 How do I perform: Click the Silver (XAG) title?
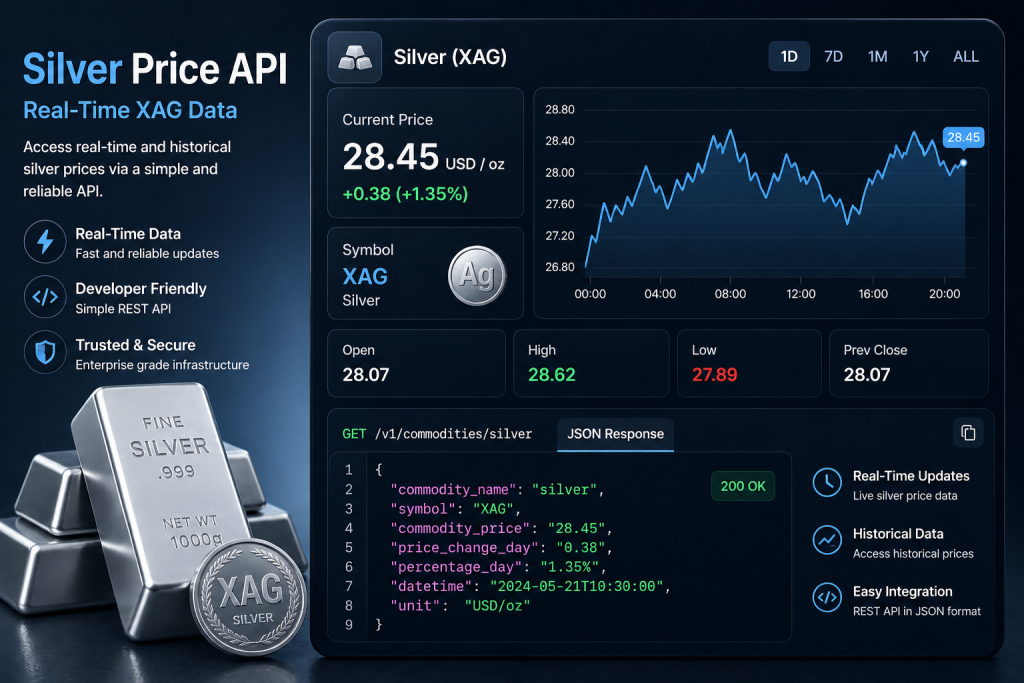tap(450, 57)
